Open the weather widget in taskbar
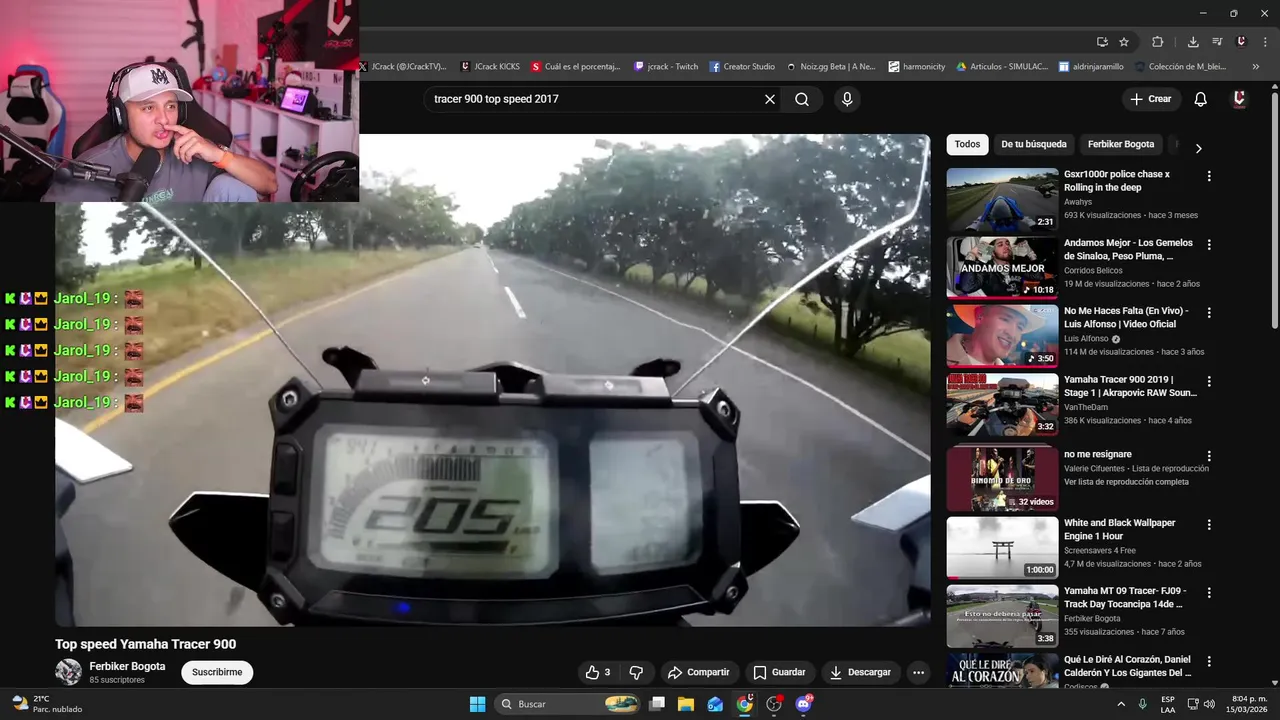The image size is (1280, 720). coord(46,704)
